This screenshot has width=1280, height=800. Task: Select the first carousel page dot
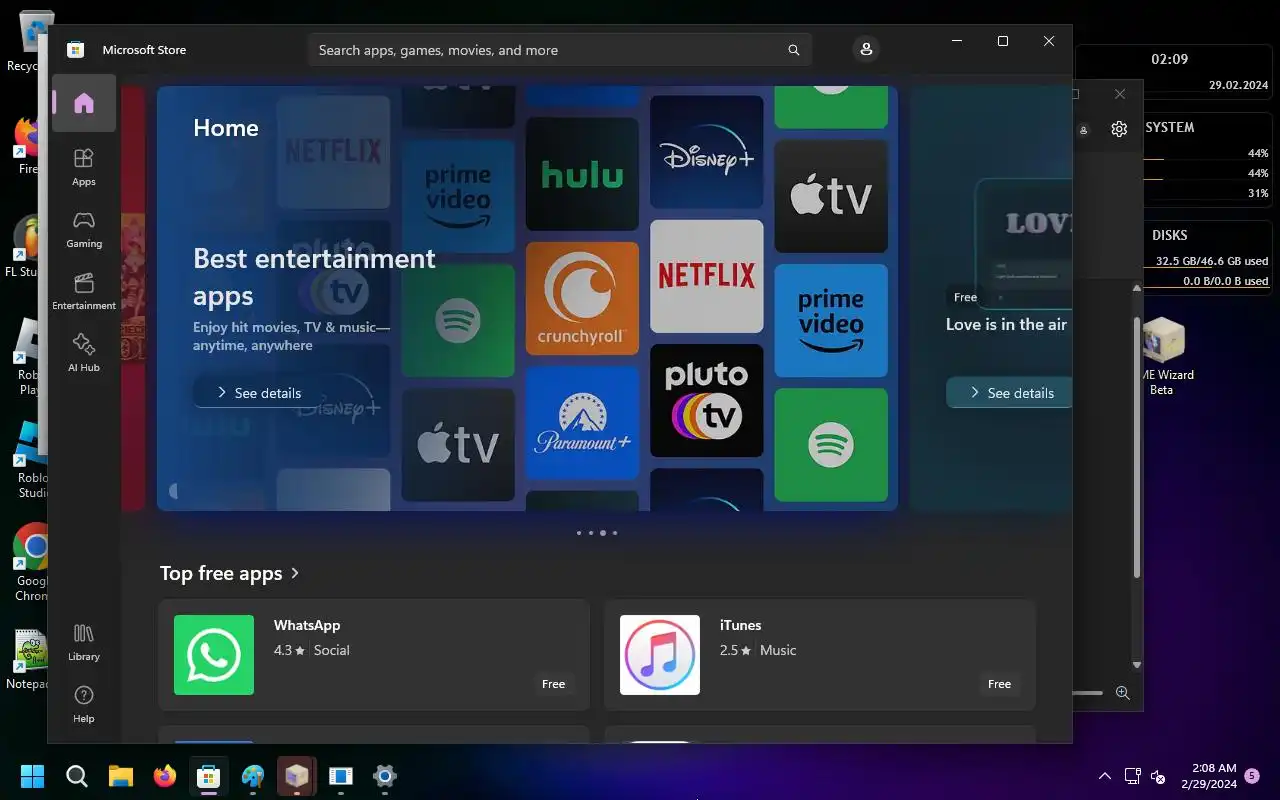pos(579,533)
